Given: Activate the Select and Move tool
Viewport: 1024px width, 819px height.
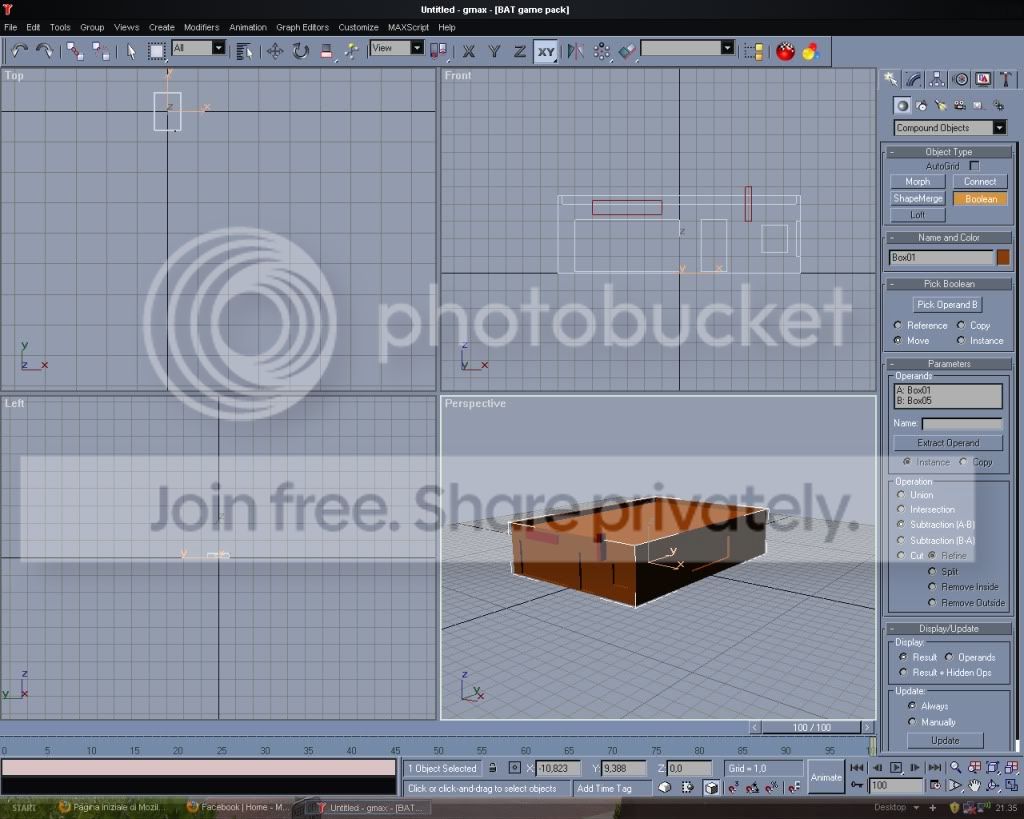Looking at the screenshot, I should click(x=275, y=51).
